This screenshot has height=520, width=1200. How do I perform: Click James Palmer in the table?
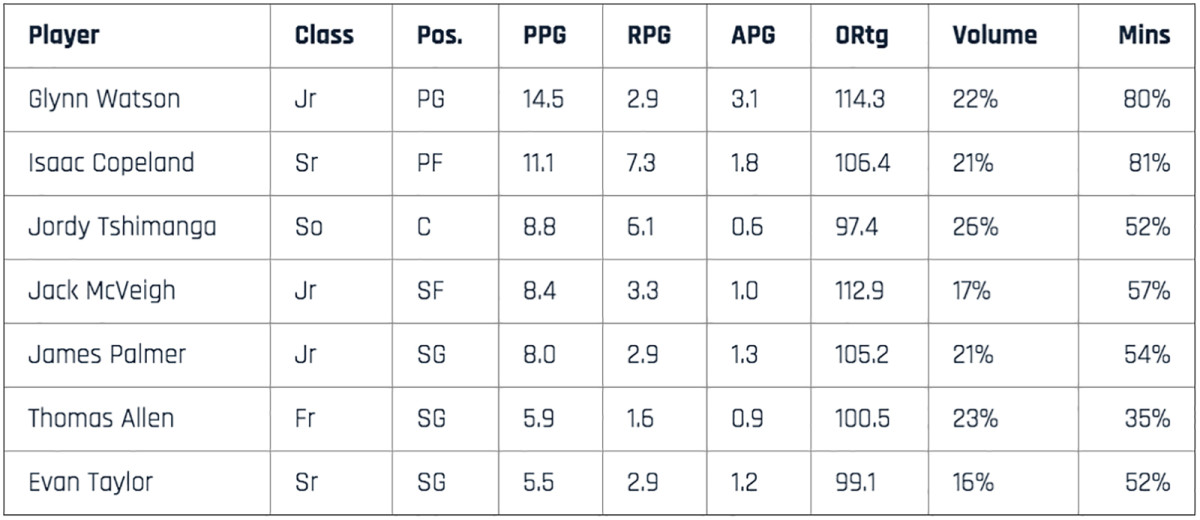[x=106, y=354]
